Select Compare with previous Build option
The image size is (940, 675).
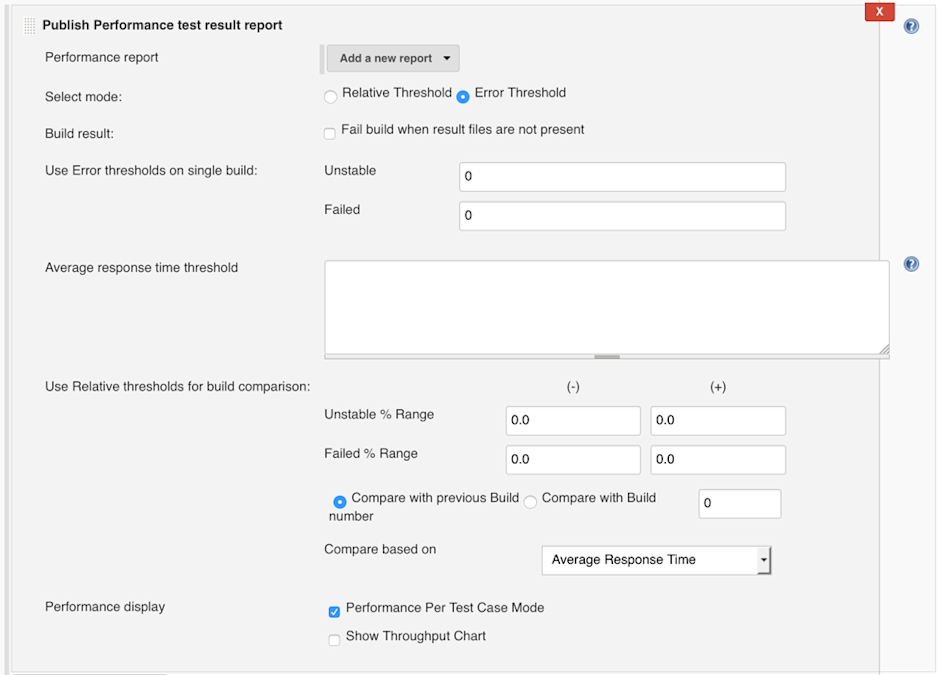(339, 501)
